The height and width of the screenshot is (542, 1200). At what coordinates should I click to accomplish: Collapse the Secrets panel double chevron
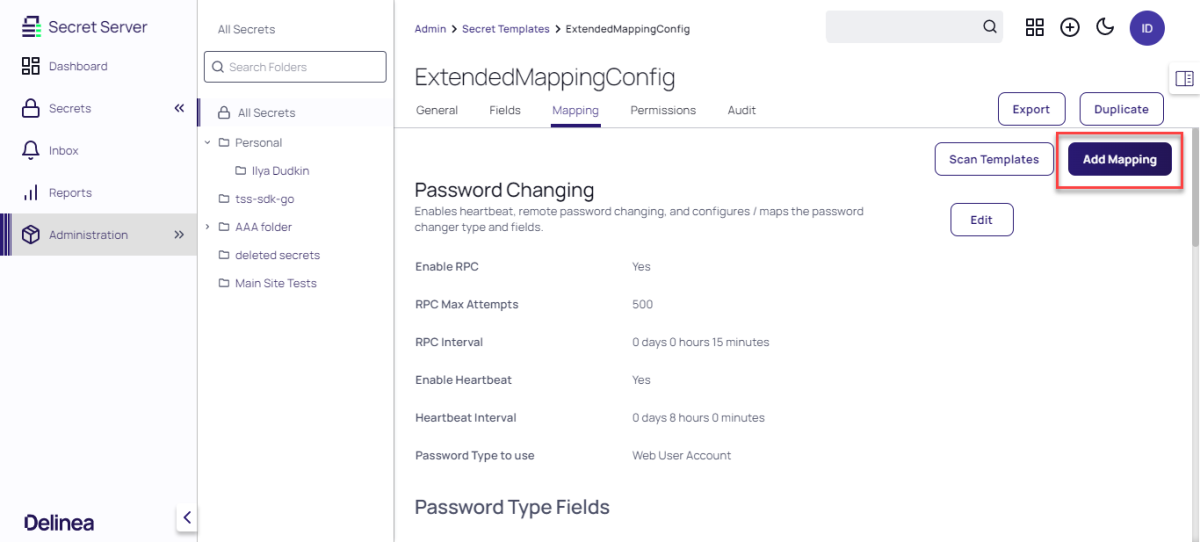coord(179,108)
